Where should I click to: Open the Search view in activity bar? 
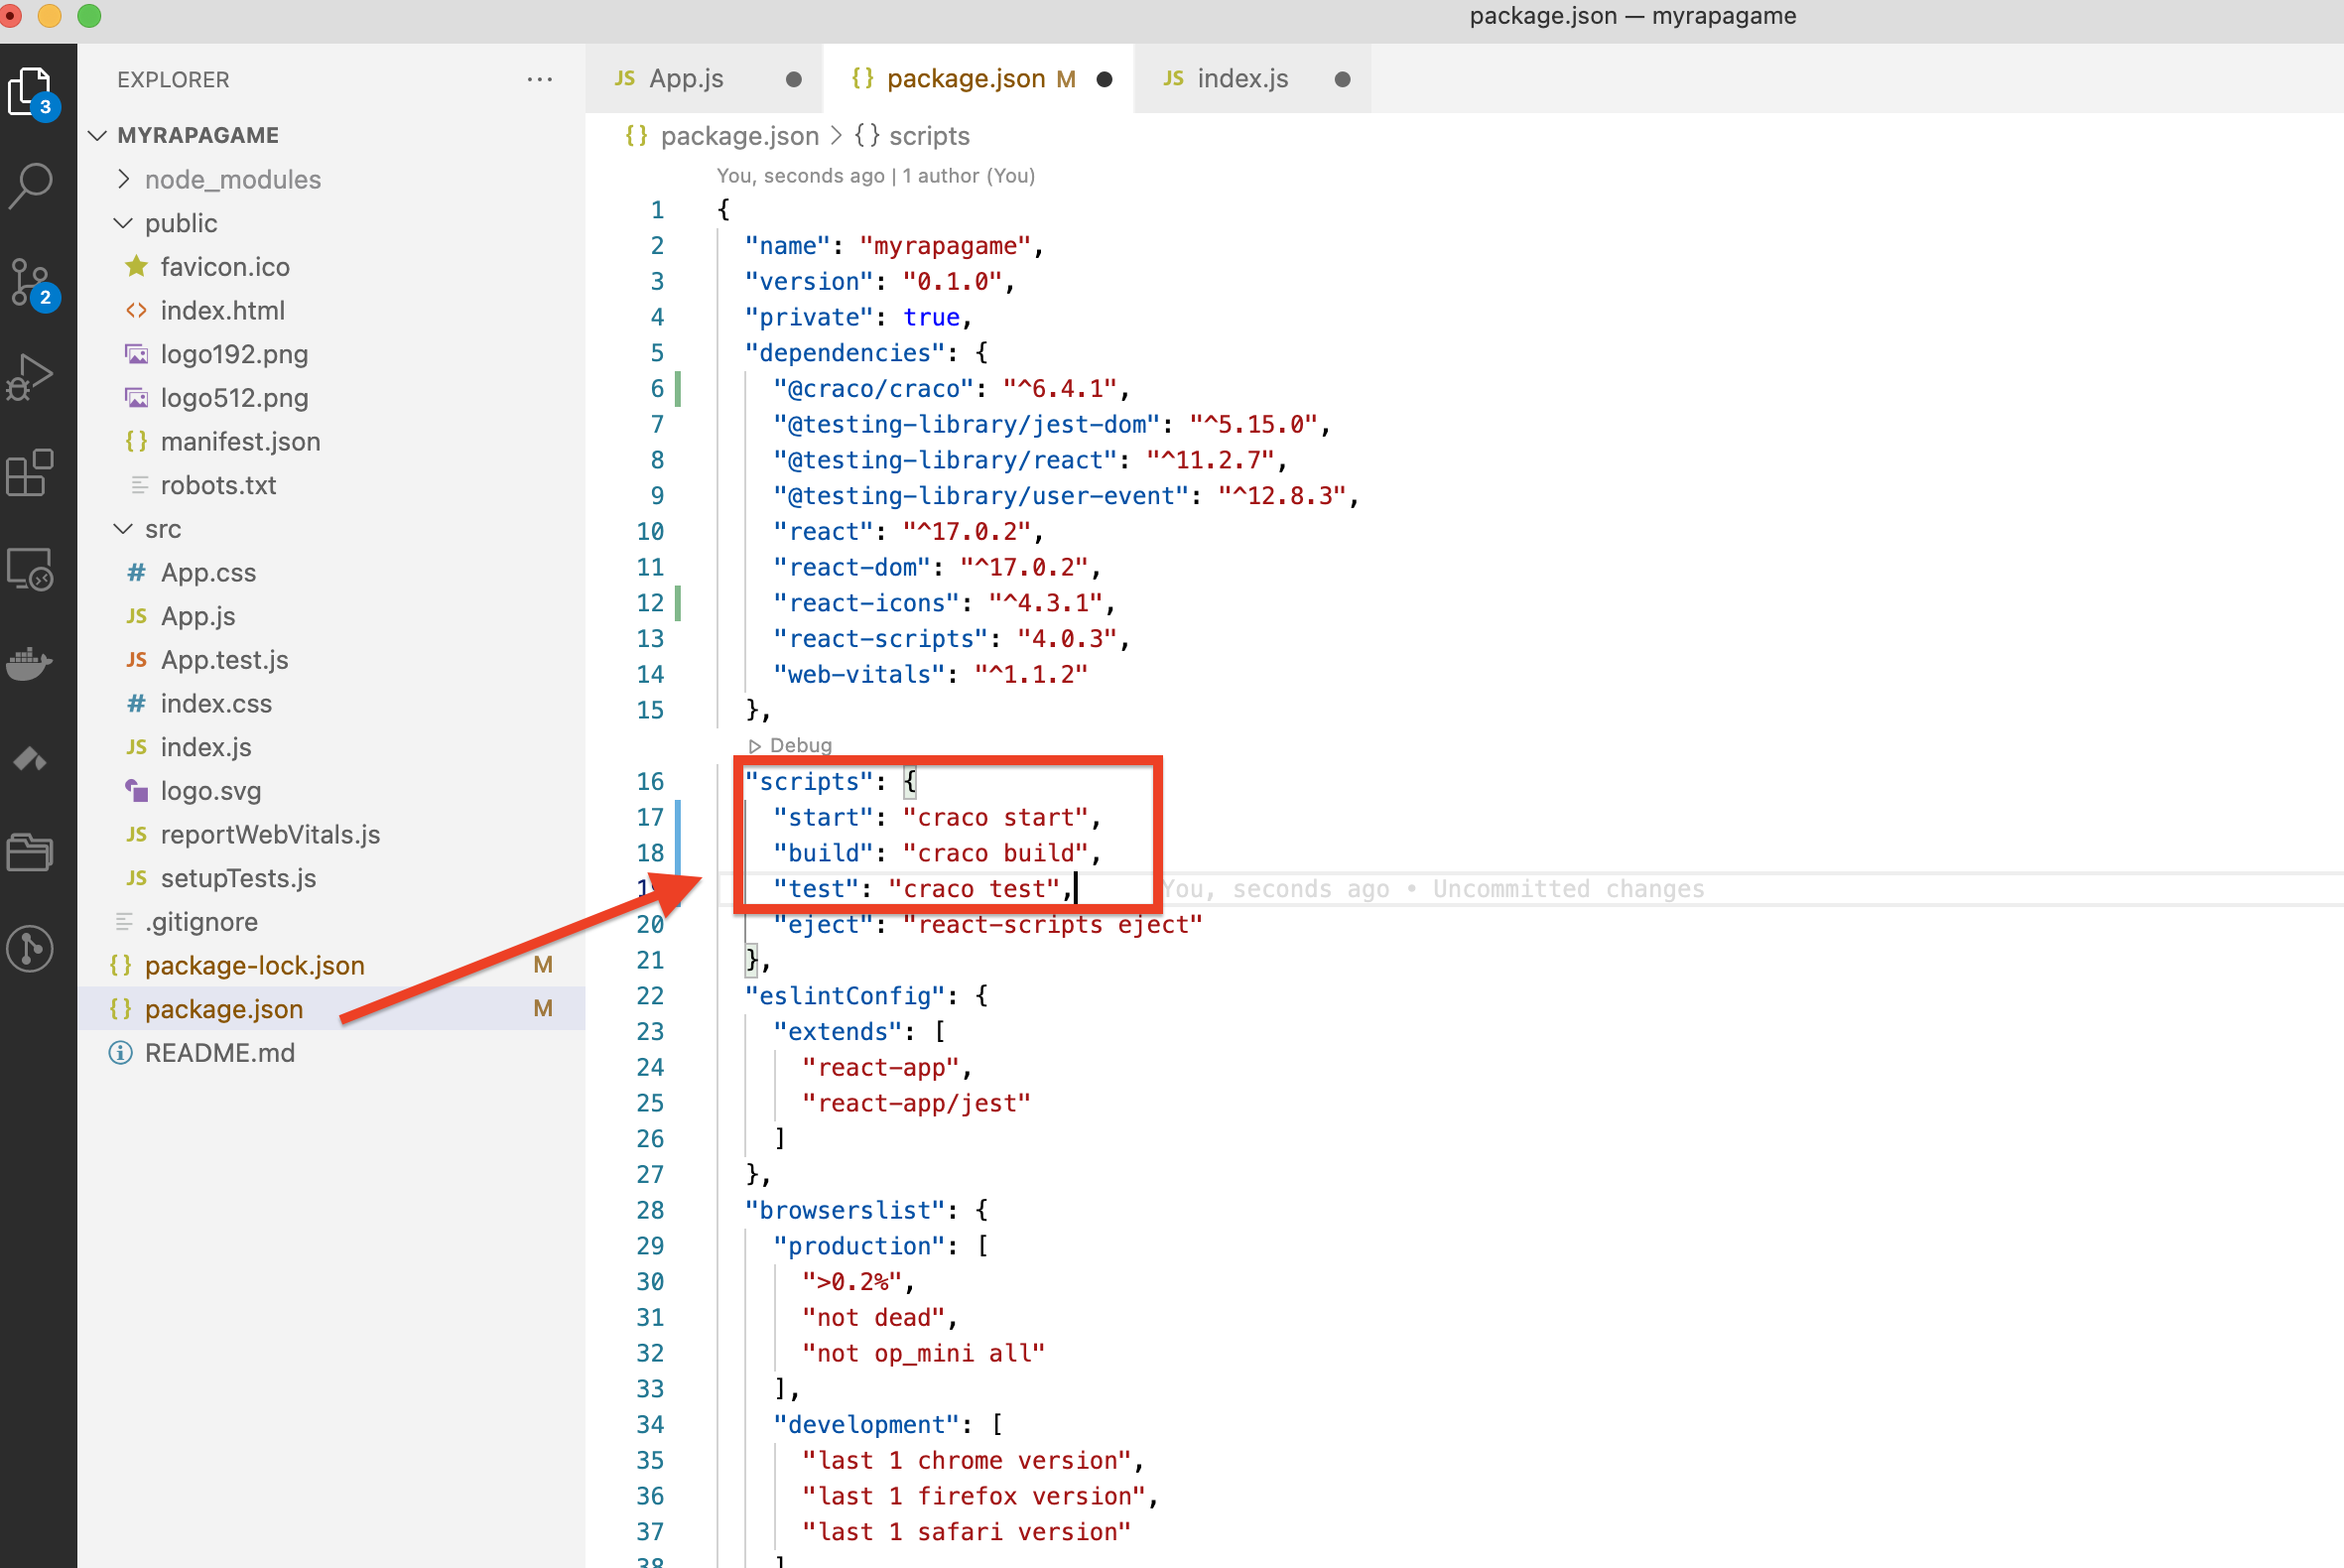pyautogui.click(x=31, y=185)
